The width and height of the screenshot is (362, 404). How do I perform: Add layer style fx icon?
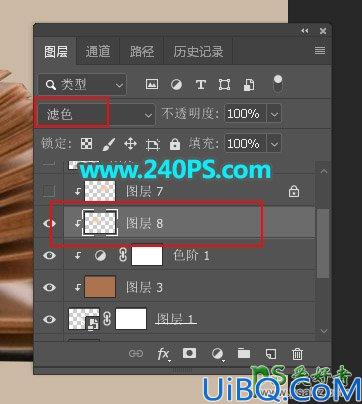tap(163, 354)
